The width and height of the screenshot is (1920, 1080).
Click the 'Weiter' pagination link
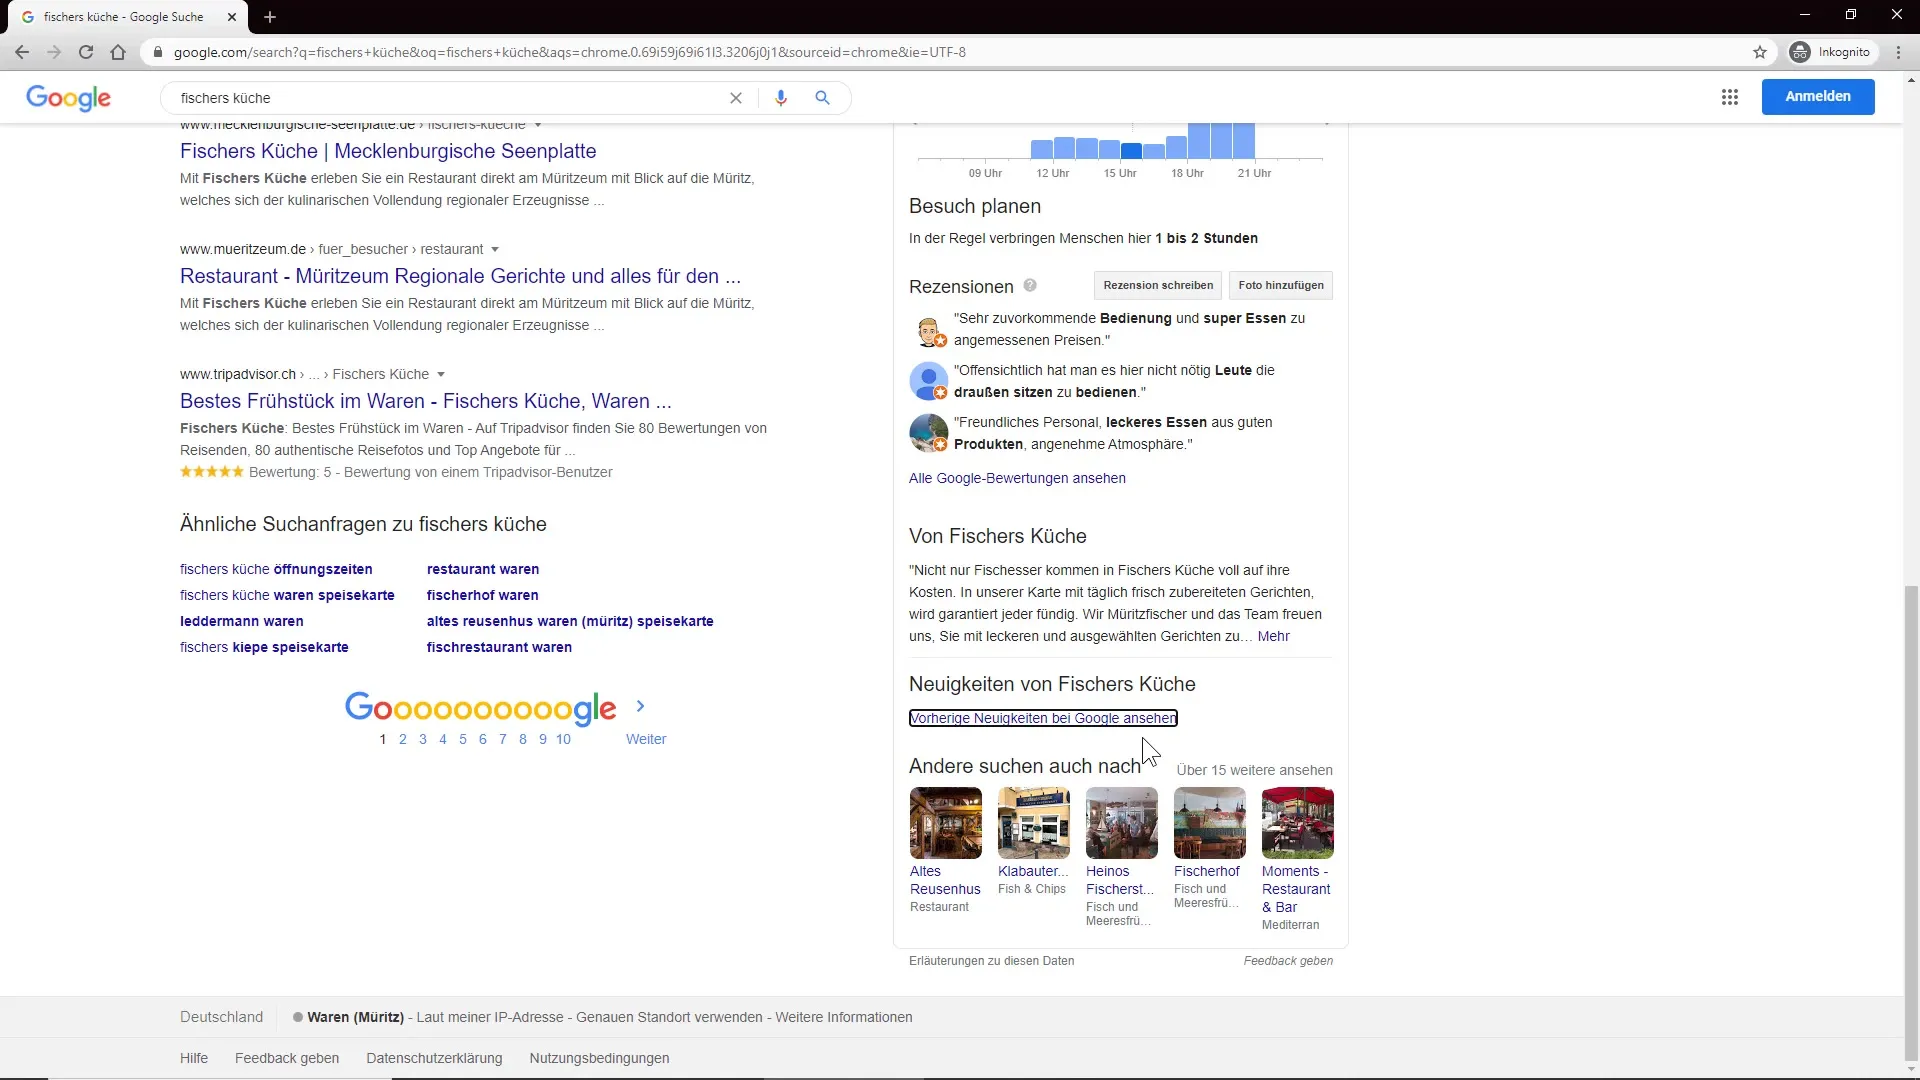point(646,739)
